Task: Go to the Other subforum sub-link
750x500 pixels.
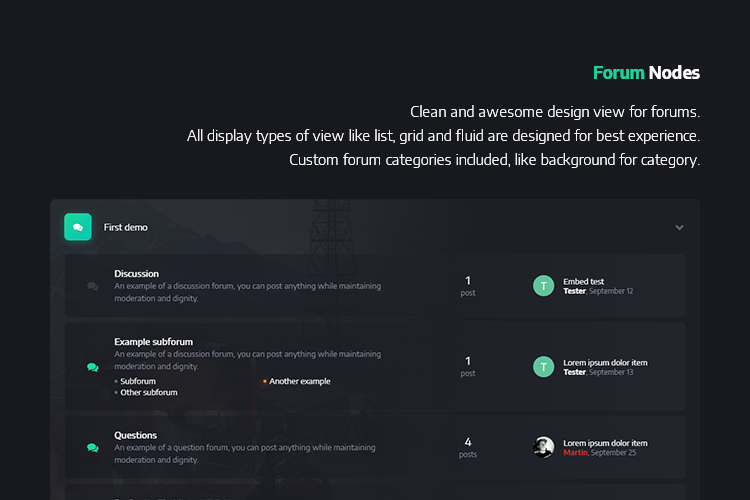Action: click(x=149, y=392)
